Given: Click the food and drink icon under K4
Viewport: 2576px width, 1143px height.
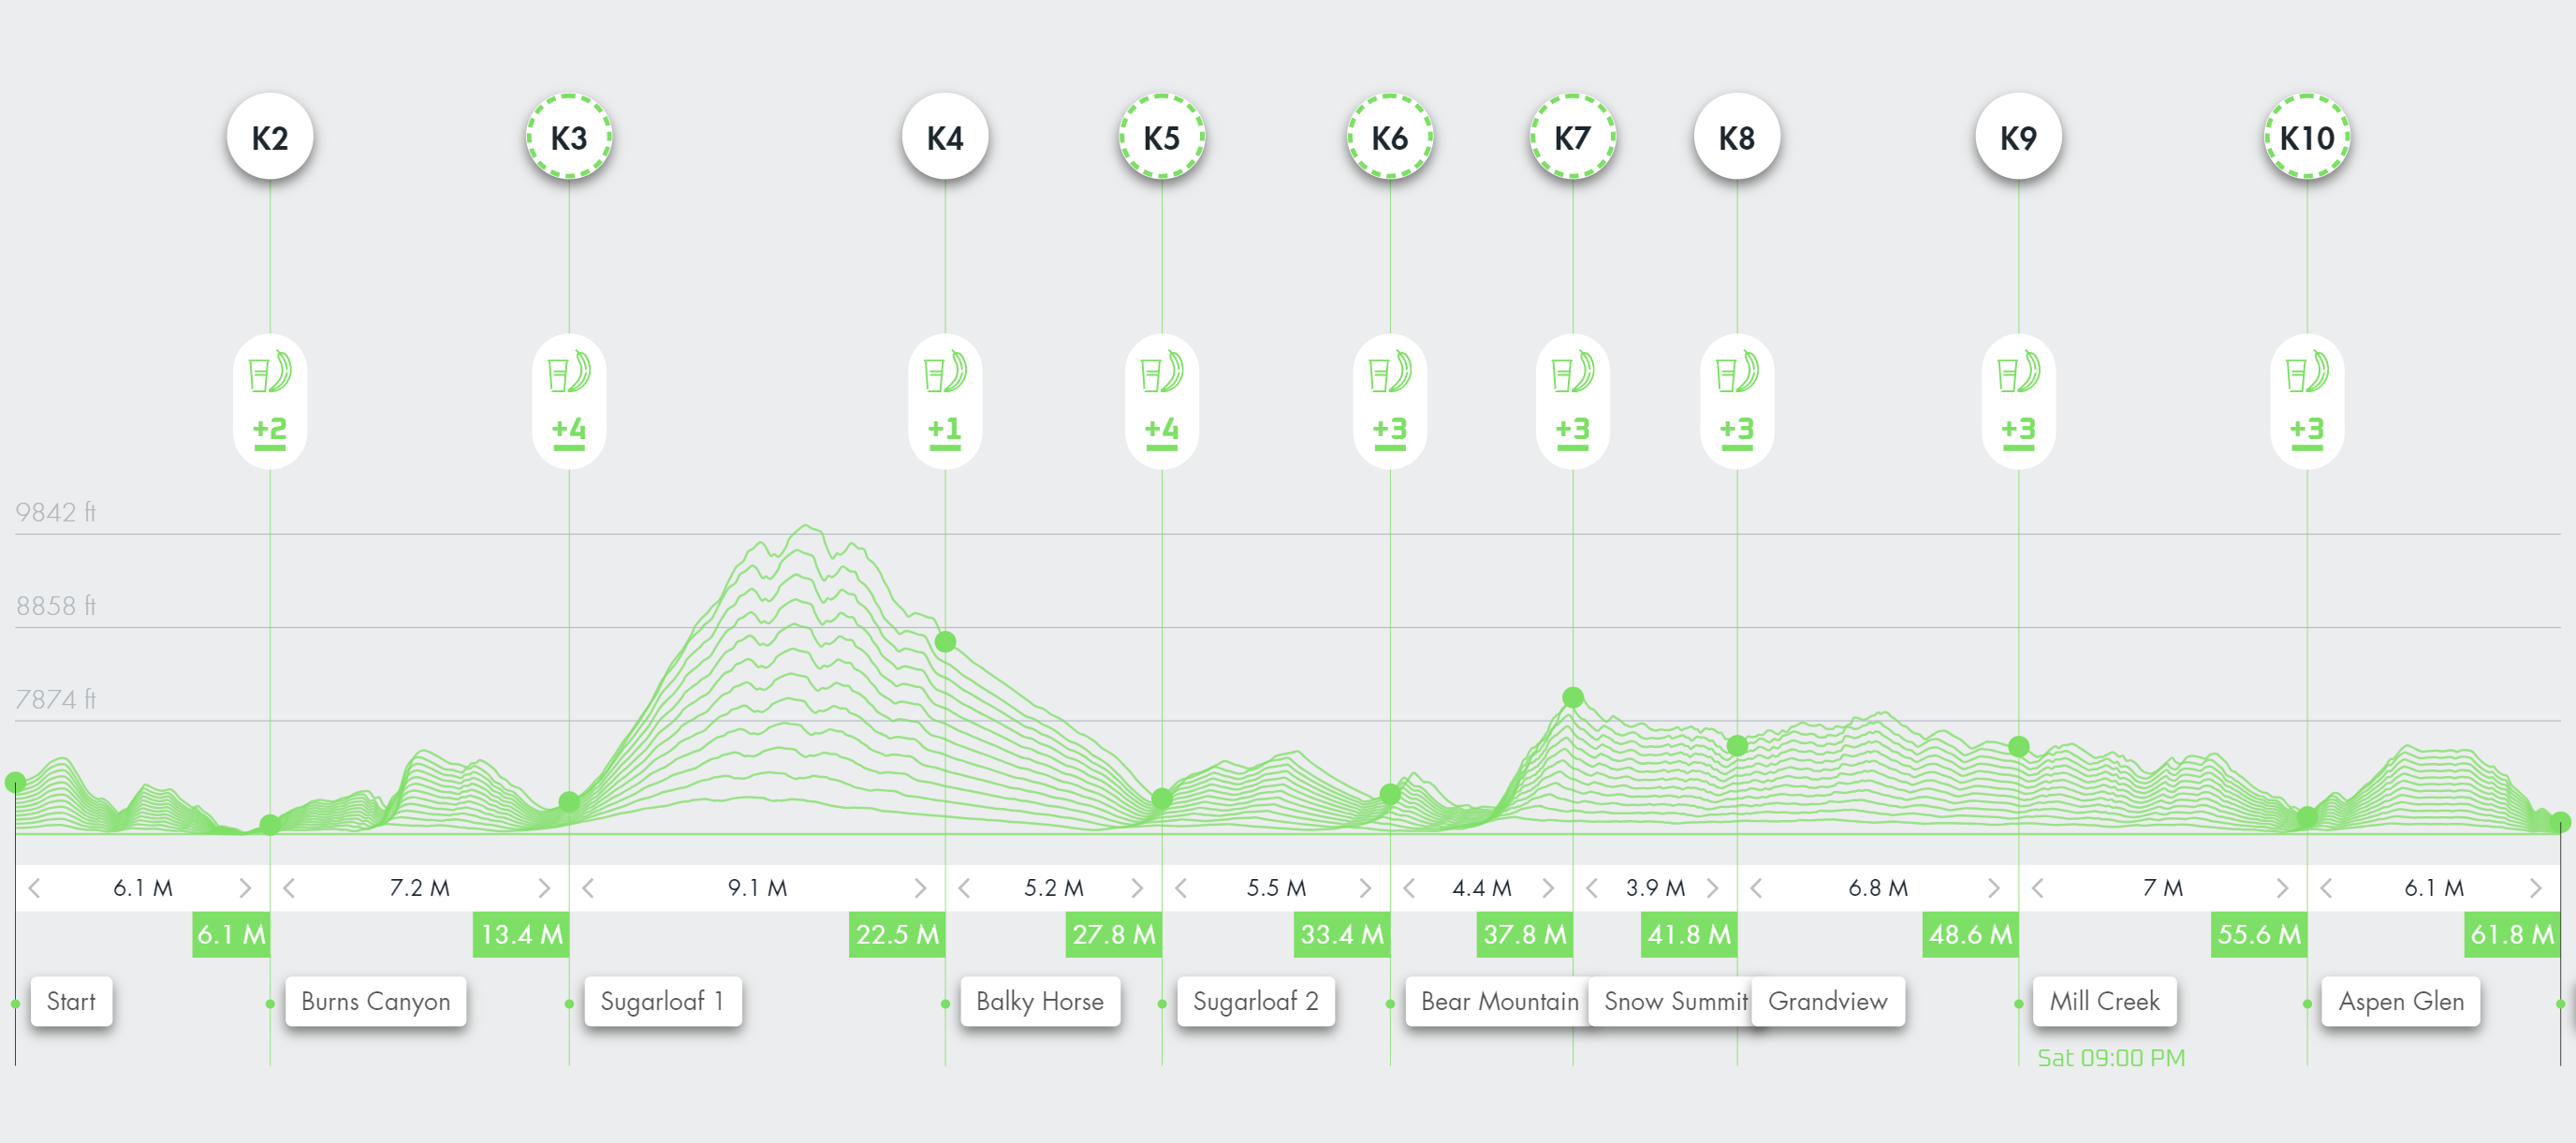Looking at the screenshot, I should [x=945, y=372].
